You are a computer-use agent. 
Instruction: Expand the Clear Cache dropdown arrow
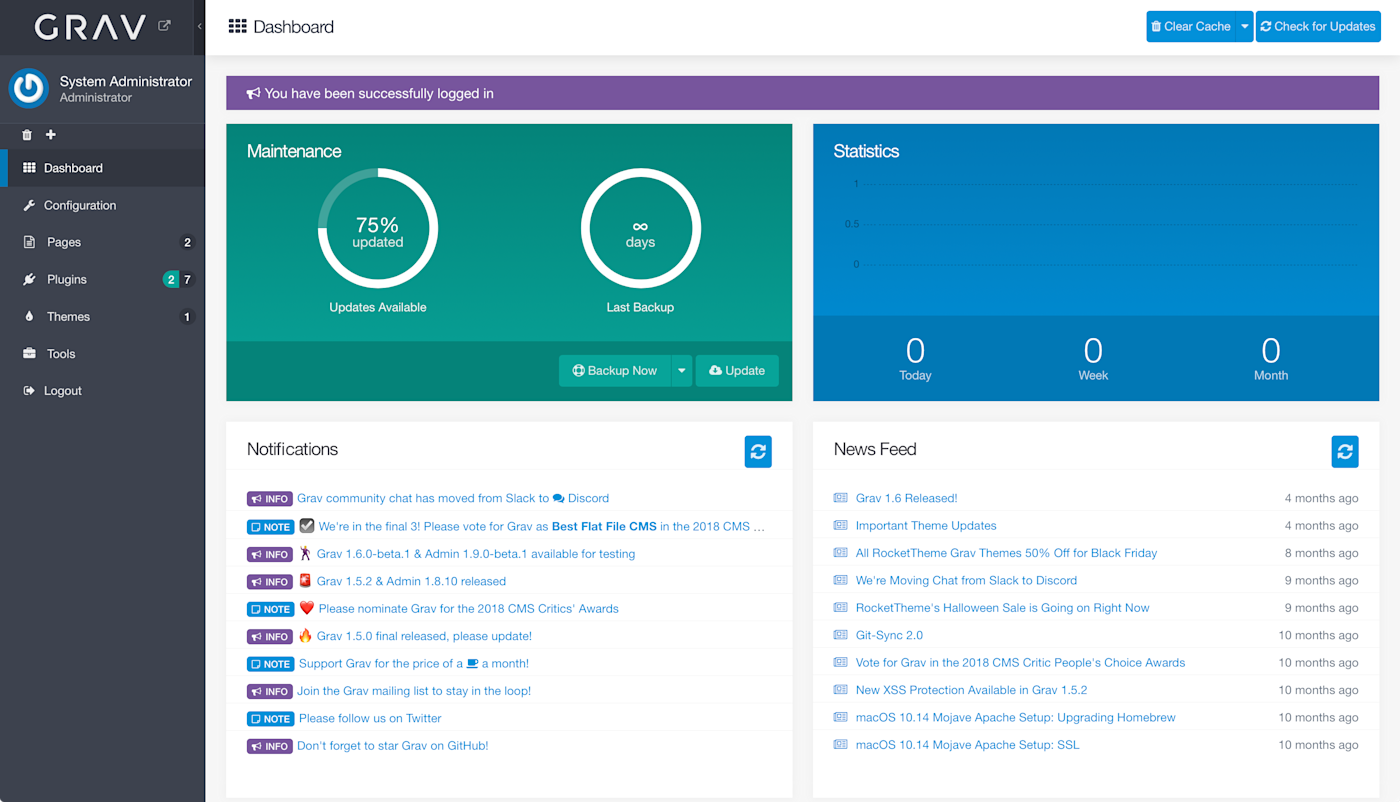point(1245,27)
